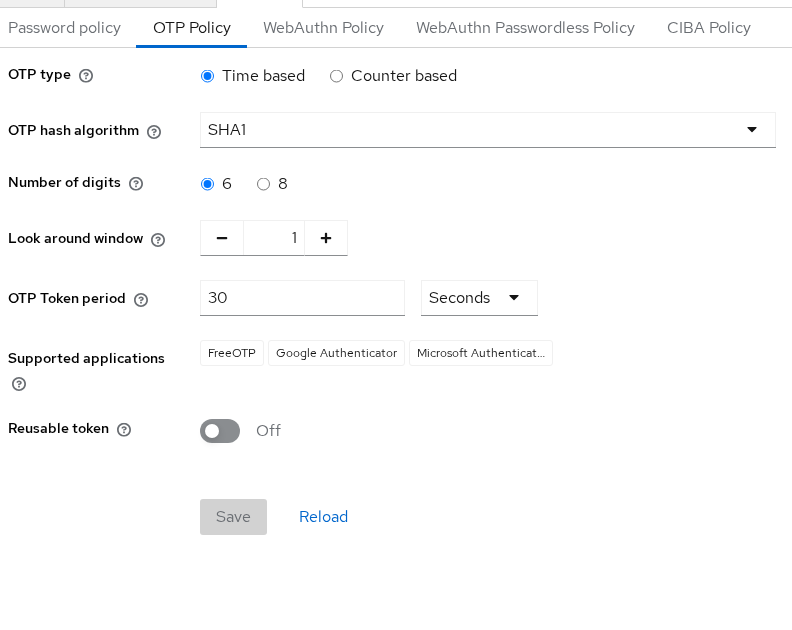Open help icon for Reusable token
The height and width of the screenshot is (630, 792).
pyautogui.click(x=124, y=430)
